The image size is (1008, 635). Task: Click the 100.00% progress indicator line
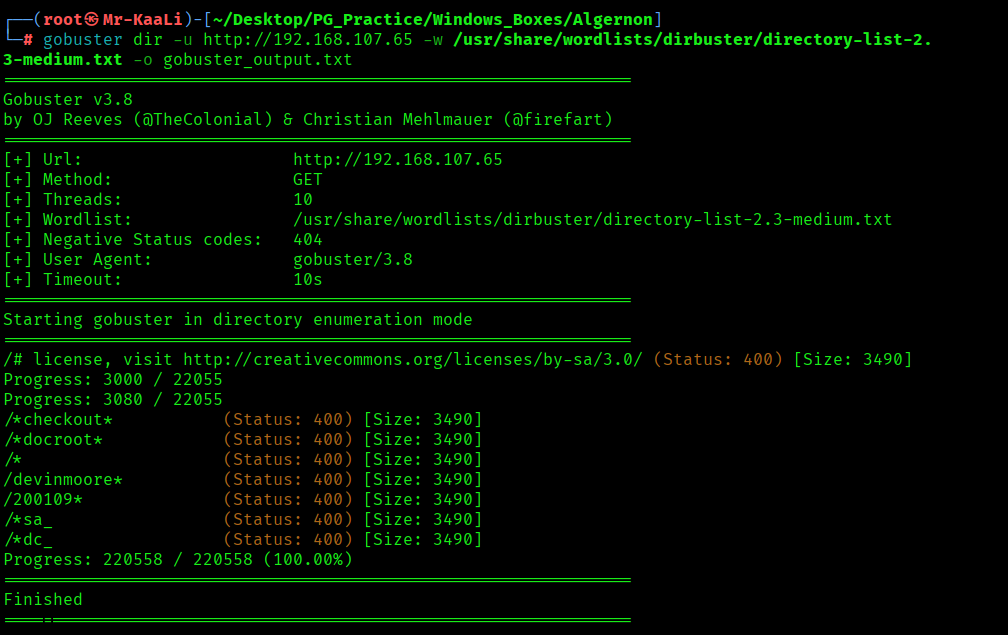[x=178, y=560]
